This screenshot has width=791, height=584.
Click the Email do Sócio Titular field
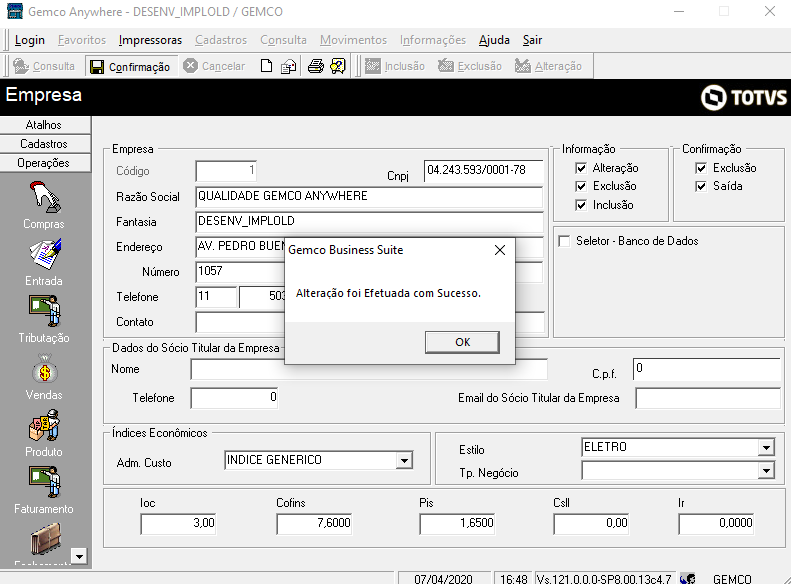pyautogui.click(x=708, y=398)
